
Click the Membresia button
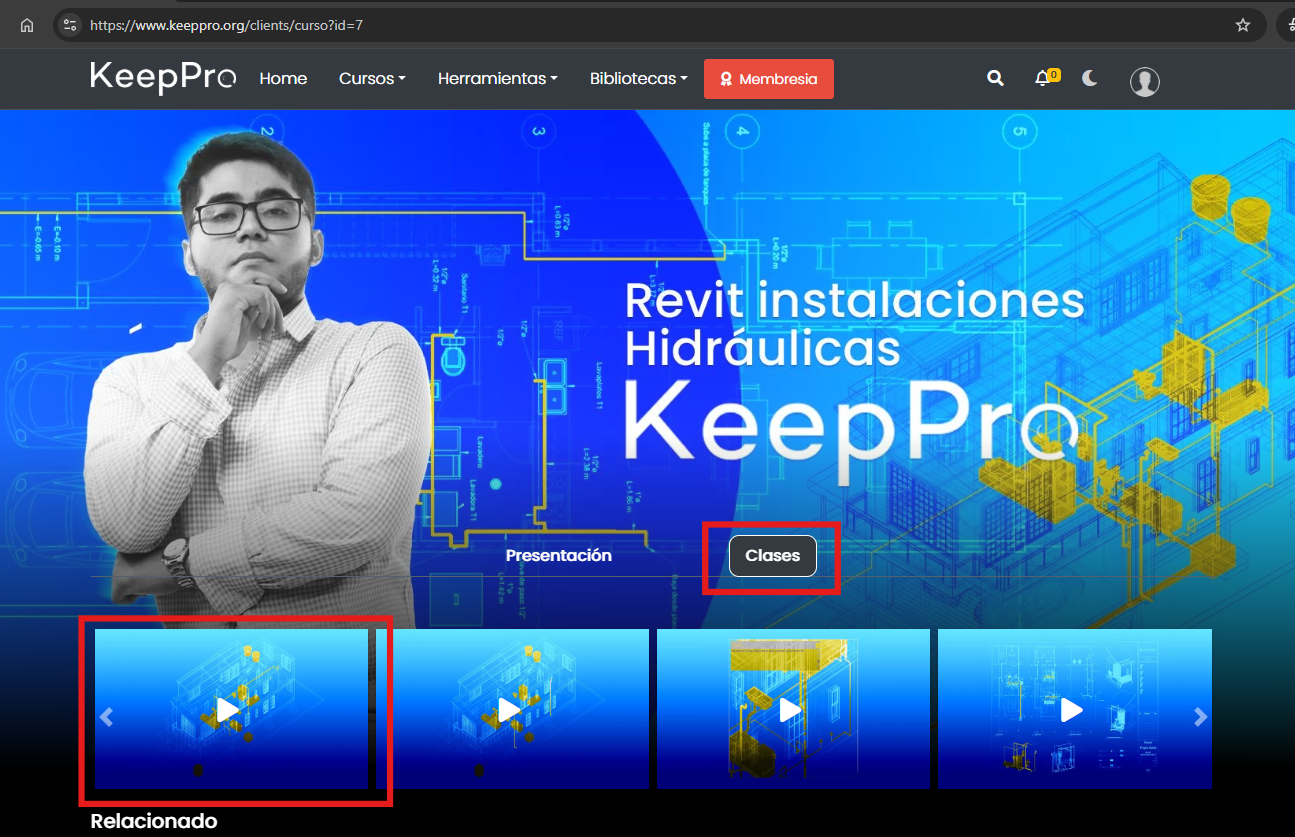pyautogui.click(x=769, y=79)
